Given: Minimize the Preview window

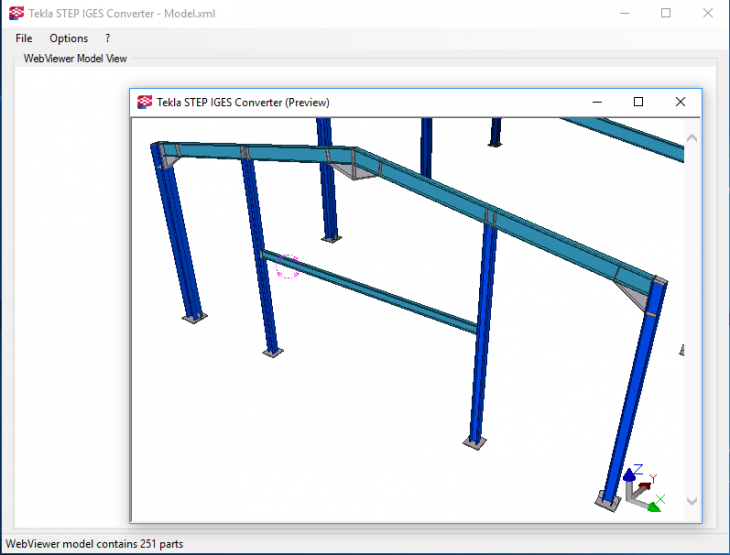Looking at the screenshot, I should click(597, 102).
